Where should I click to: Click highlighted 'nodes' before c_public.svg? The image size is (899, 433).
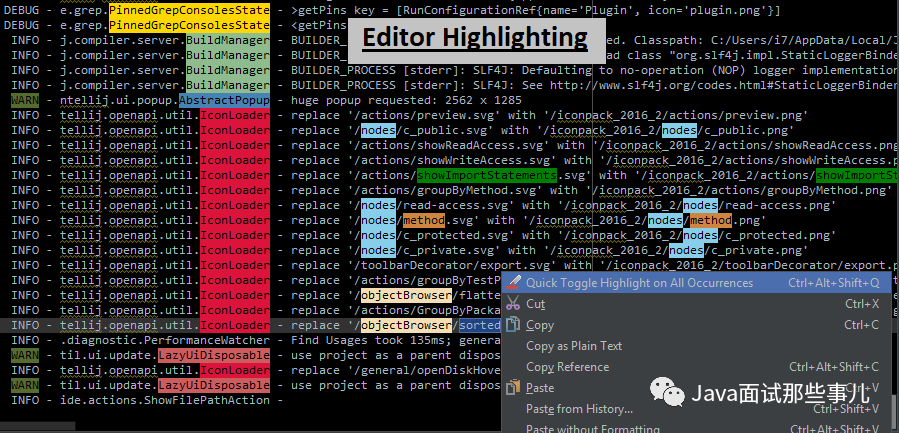(378, 131)
